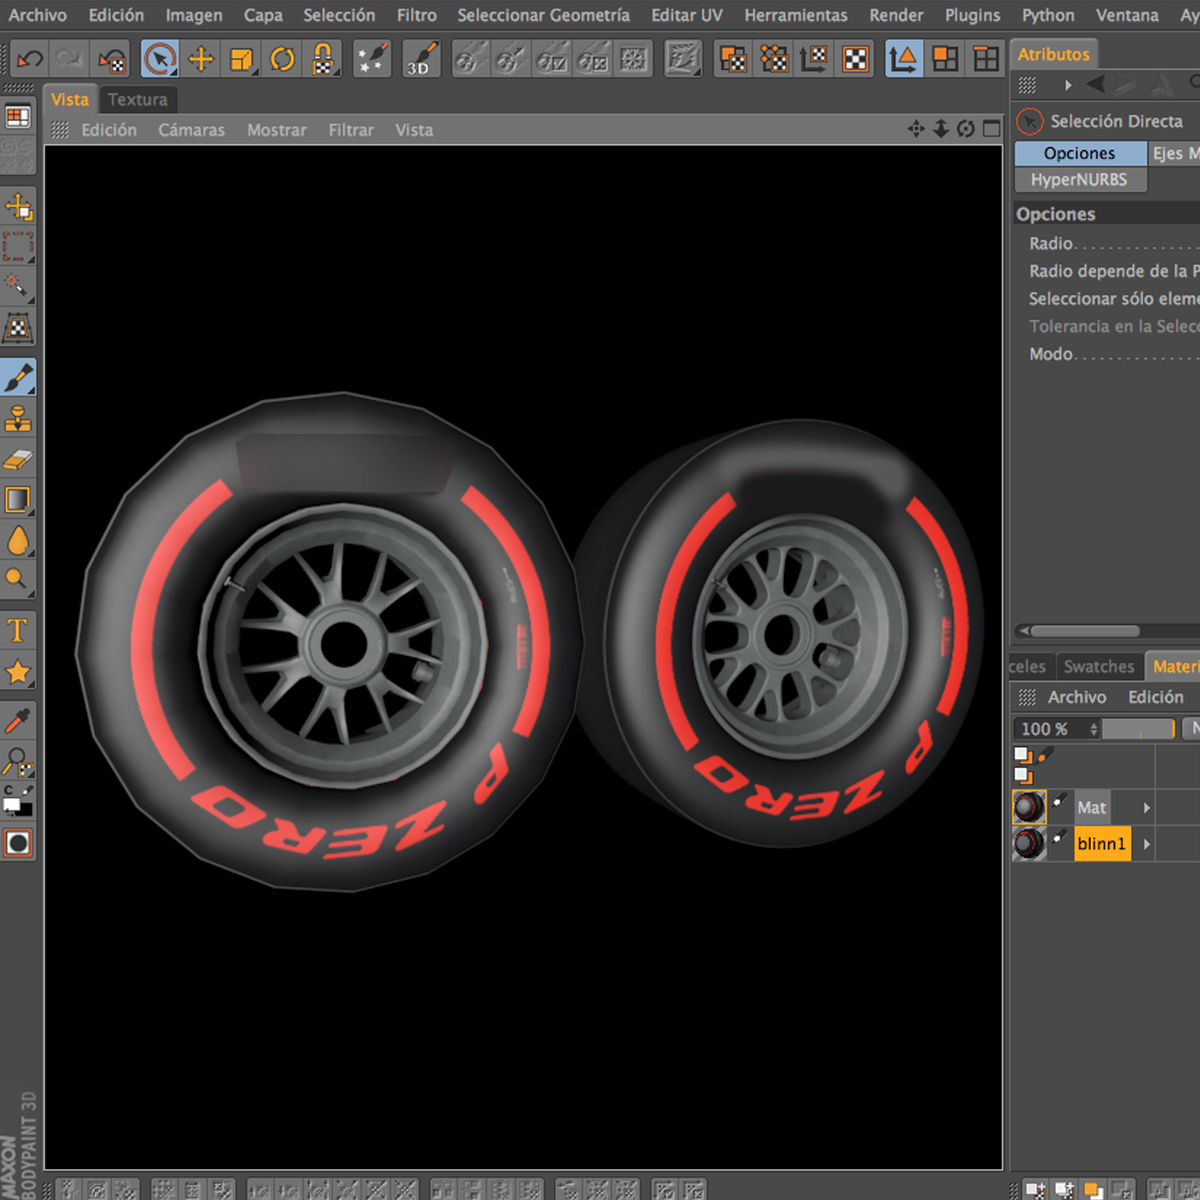This screenshot has height=1200, width=1200.
Task: Select the star shape tool
Action: click(18, 672)
